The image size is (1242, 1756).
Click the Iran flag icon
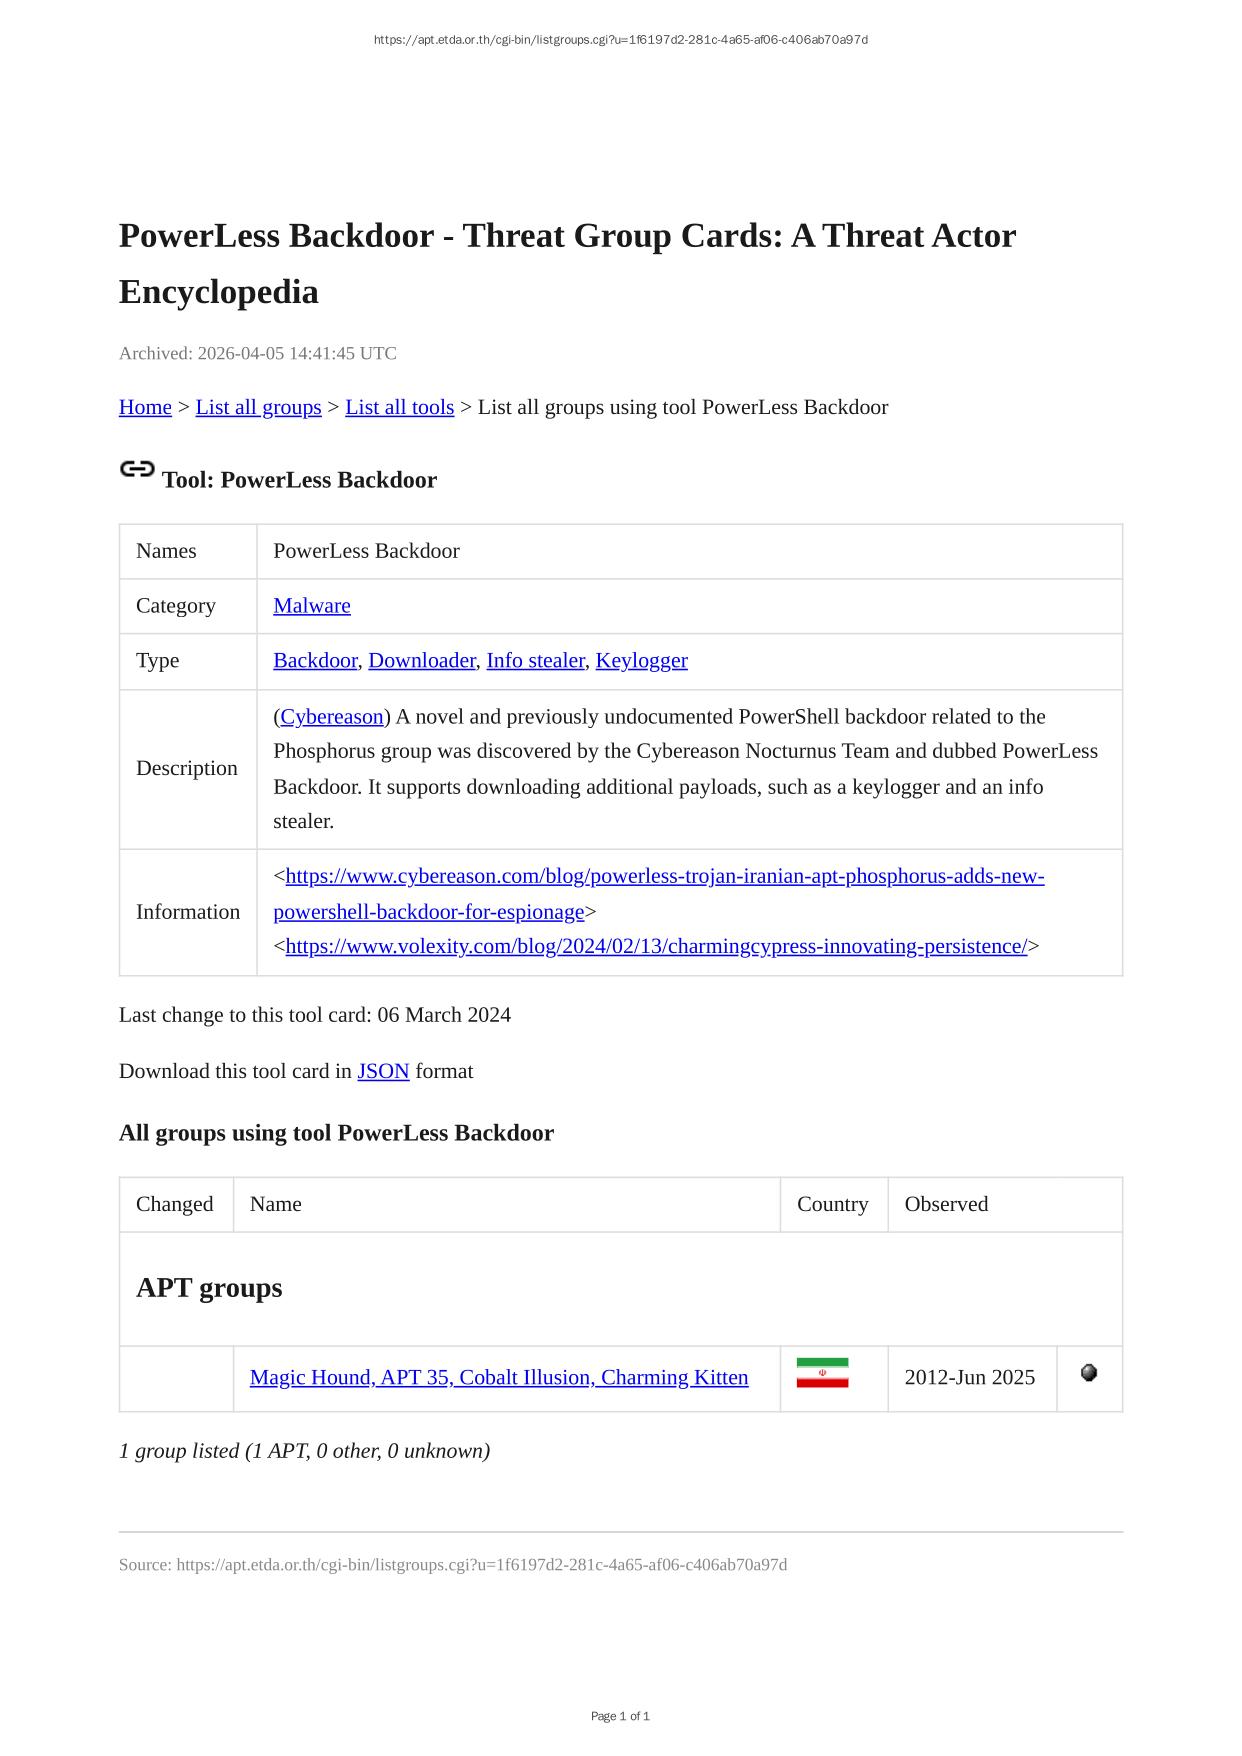point(822,1373)
